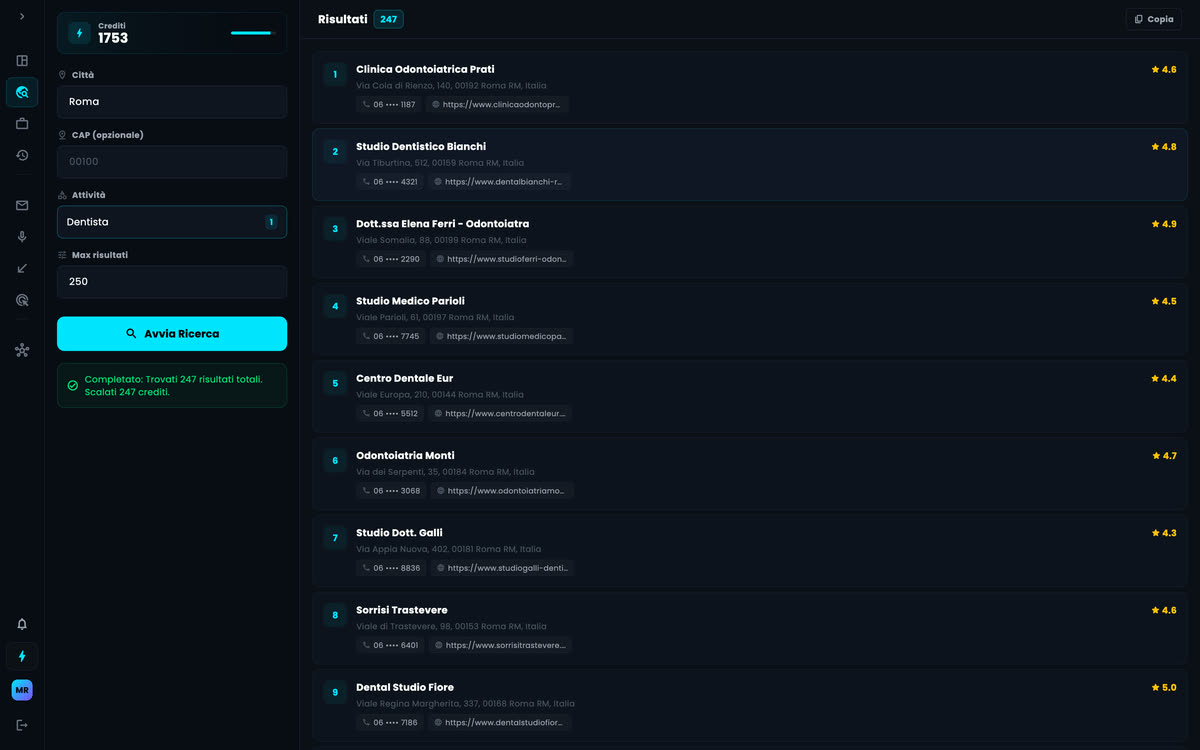
Task: Expand the sidebar with the chevron arrow
Action: click(22, 16)
